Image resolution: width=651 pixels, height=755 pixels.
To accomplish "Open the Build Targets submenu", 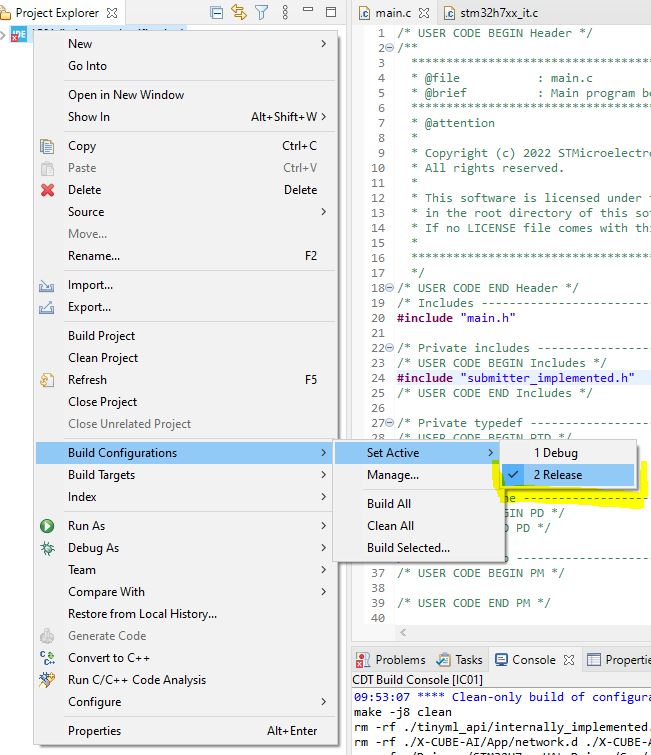I will click(x=185, y=475).
